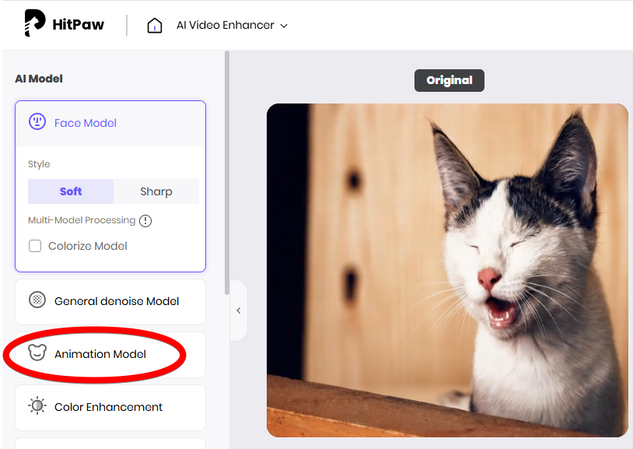This screenshot has width=633, height=449.
Task: Click the Color Enhancement sun icon
Action: click(x=37, y=406)
